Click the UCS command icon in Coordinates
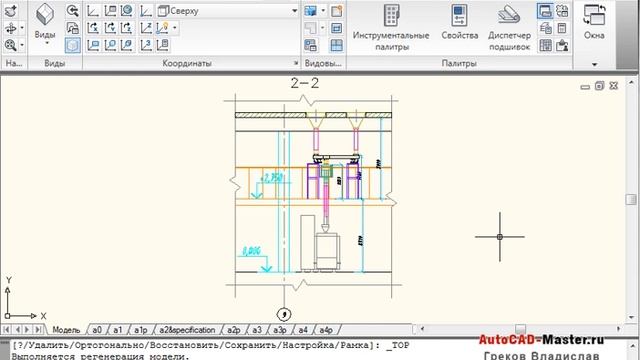640x360 pixels. tap(93, 11)
